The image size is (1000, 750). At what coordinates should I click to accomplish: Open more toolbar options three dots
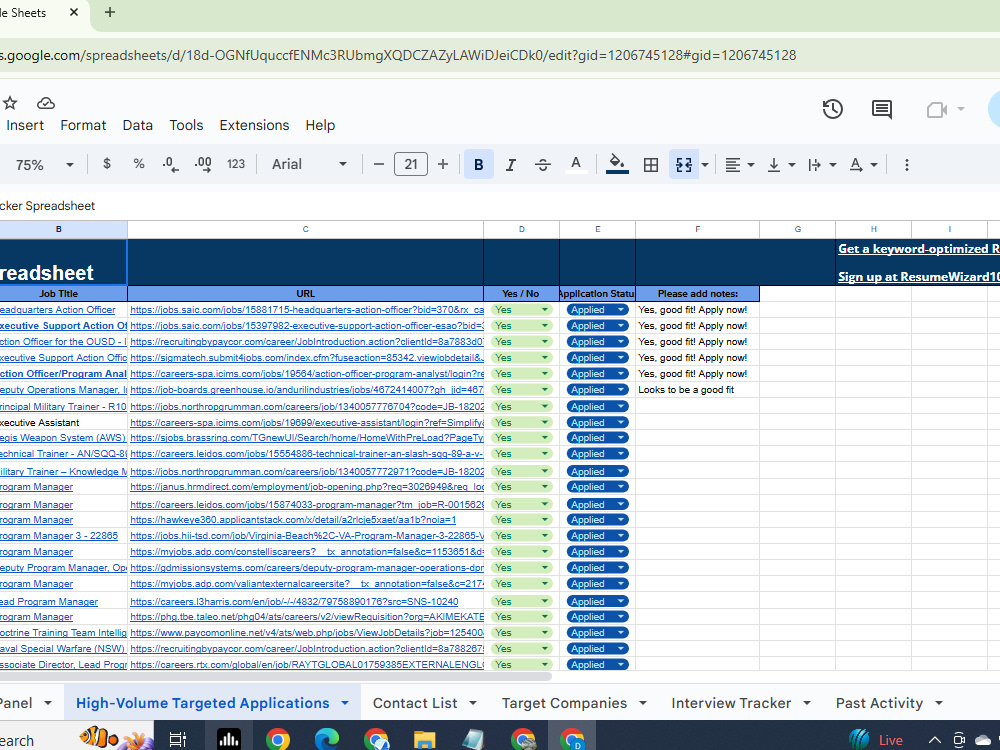906,165
